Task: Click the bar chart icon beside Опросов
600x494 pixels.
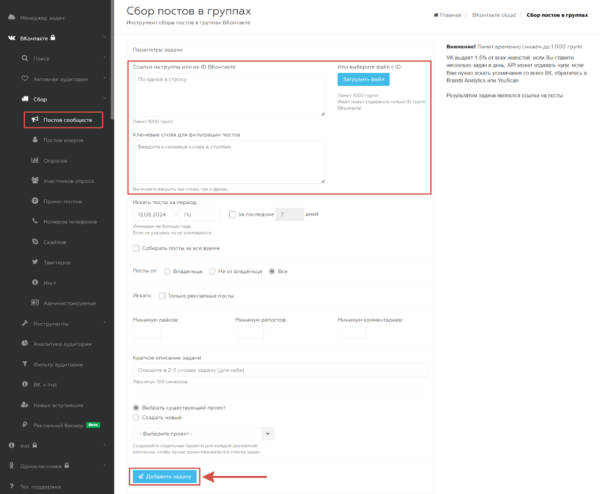Action: click(35, 160)
